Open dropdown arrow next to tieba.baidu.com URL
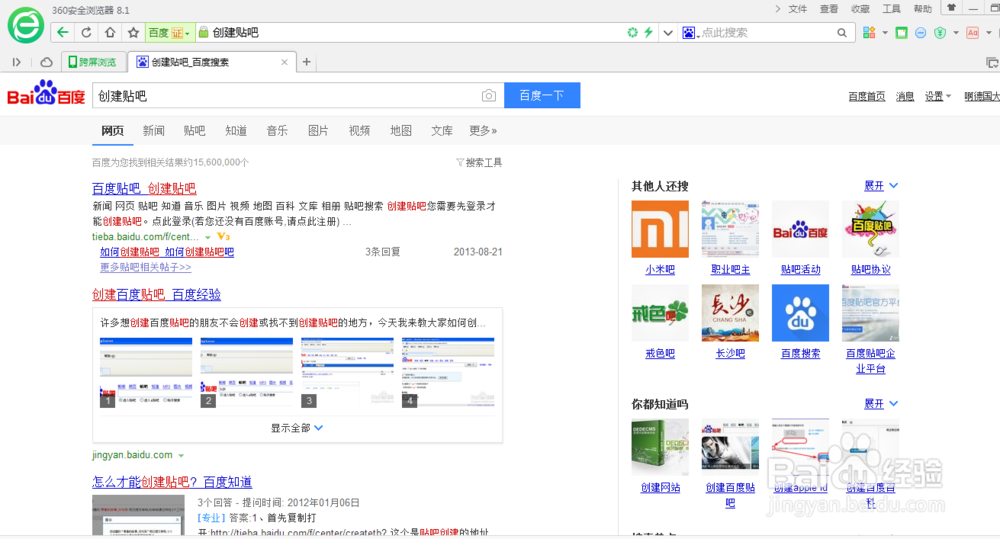Viewport: 1000px width, 539px height. click(x=207, y=237)
